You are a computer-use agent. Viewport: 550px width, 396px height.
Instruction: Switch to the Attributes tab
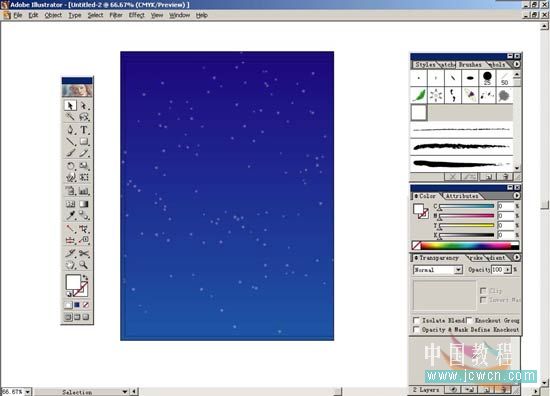point(462,196)
